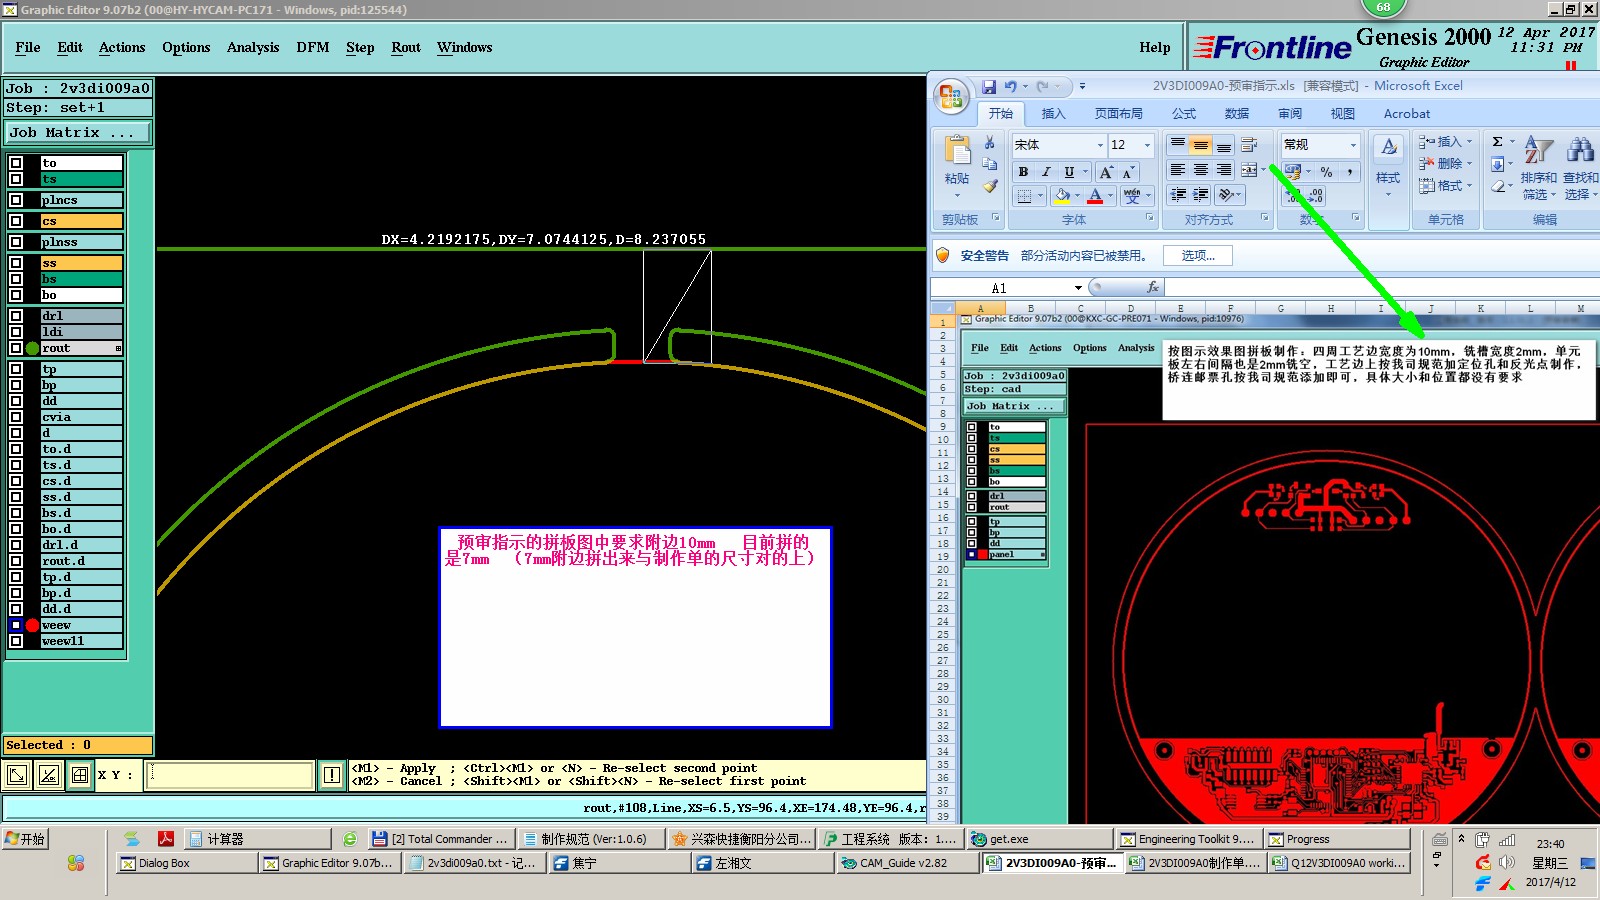Image resolution: width=1600 pixels, height=900 pixels.
Task: Enable the checkbox beside layer weew11
Action: pos(16,641)
